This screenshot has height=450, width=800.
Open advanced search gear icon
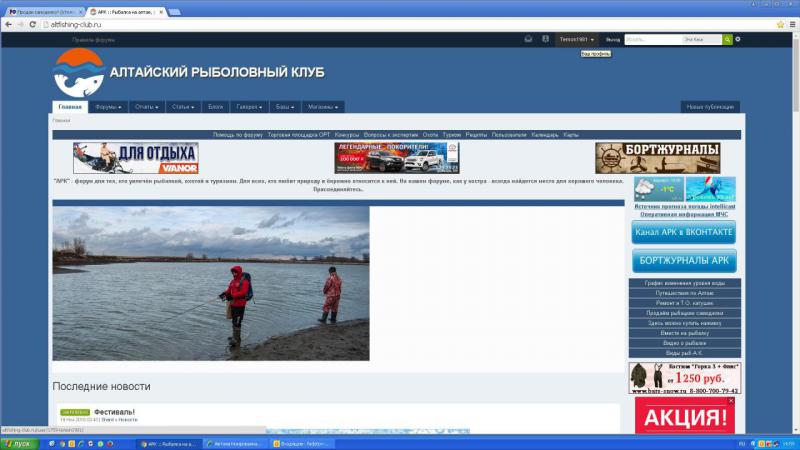(738, 39)
